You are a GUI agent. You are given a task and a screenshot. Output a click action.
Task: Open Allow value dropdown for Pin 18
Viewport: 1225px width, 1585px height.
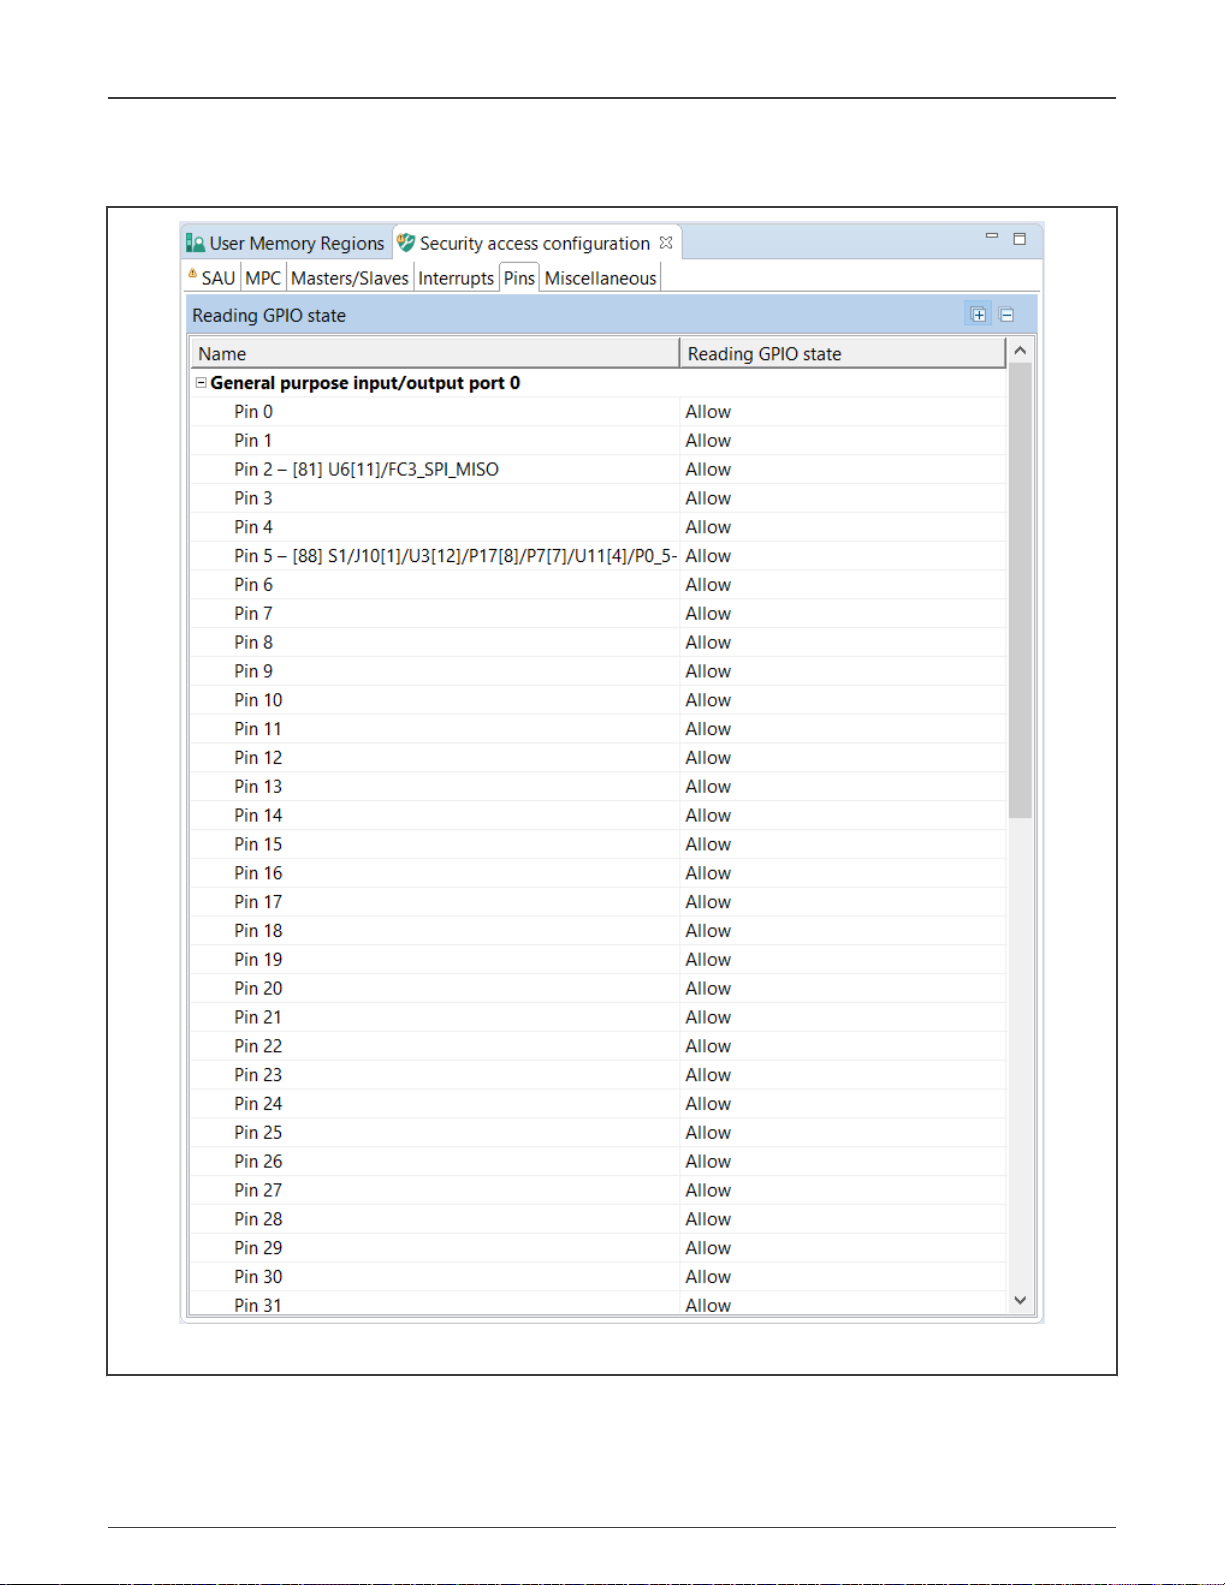(x=843, y=931)
